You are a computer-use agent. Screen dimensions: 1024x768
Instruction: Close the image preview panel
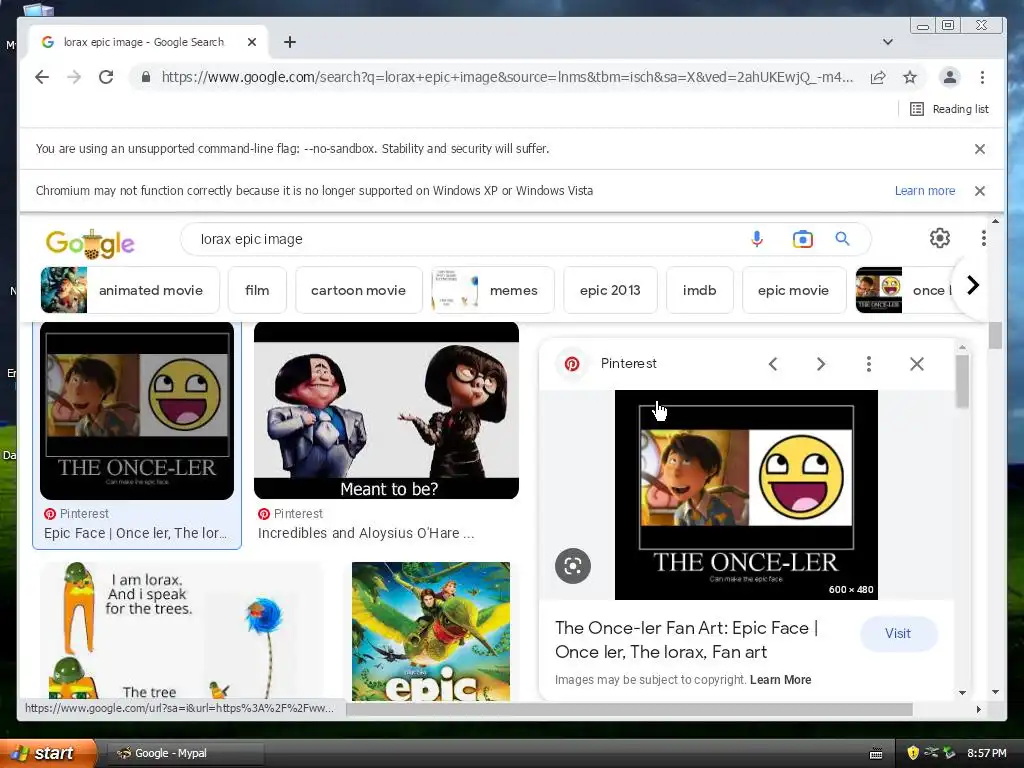click(x=917, y=364)
